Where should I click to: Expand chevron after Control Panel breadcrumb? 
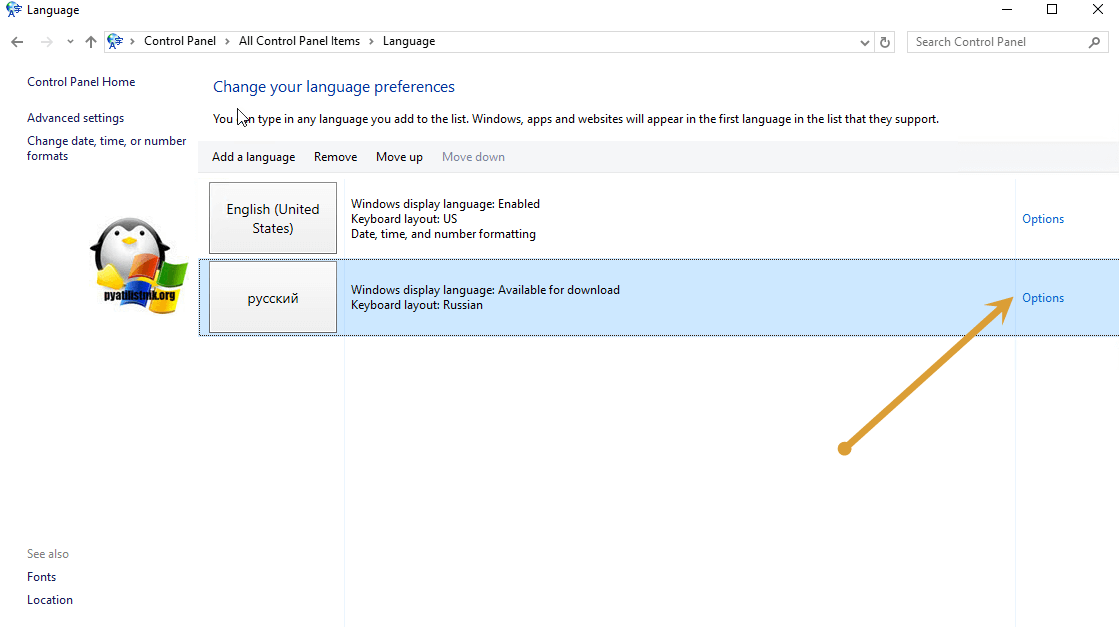(x=227, y=42)
